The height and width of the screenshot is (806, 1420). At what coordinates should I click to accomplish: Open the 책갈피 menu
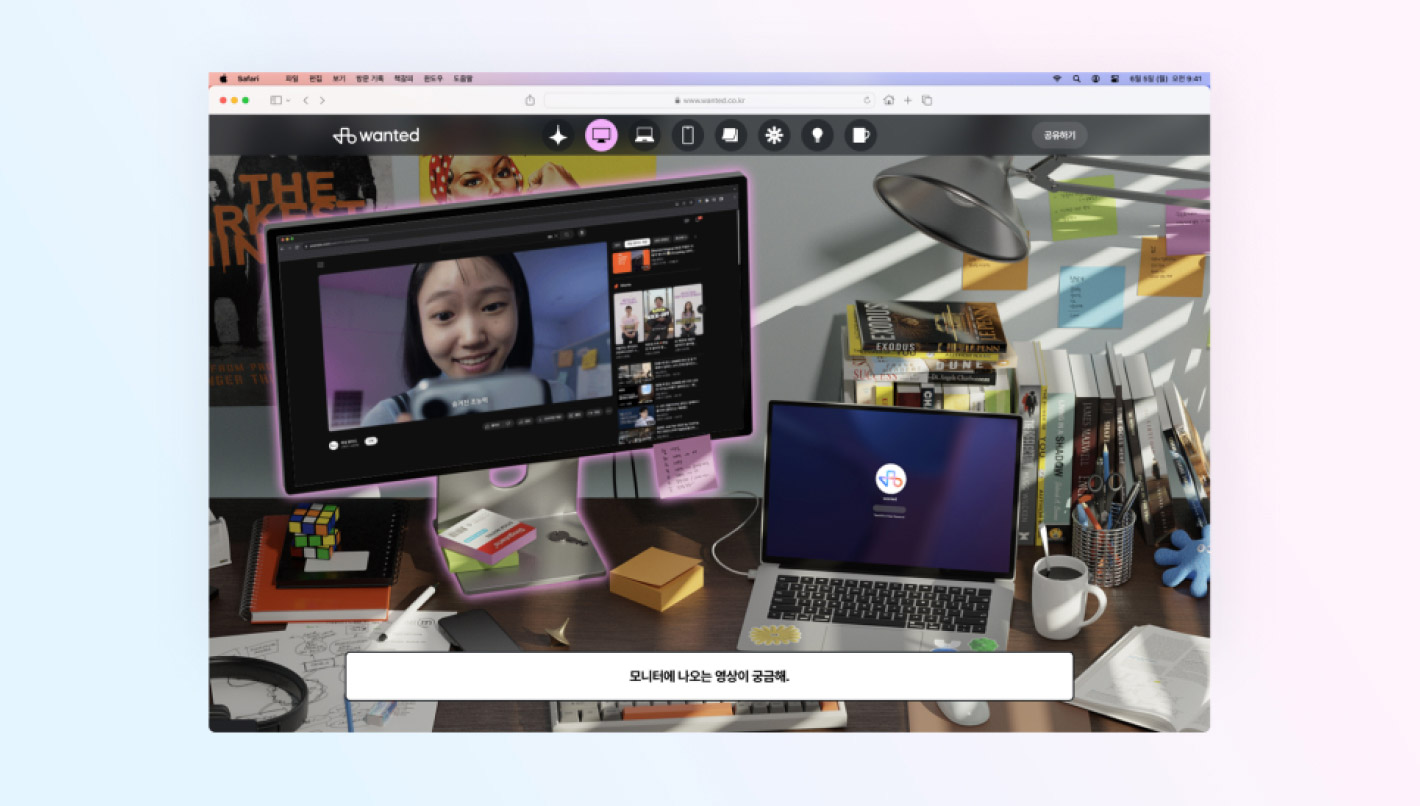pyautogui.click(x=404, y=78)
